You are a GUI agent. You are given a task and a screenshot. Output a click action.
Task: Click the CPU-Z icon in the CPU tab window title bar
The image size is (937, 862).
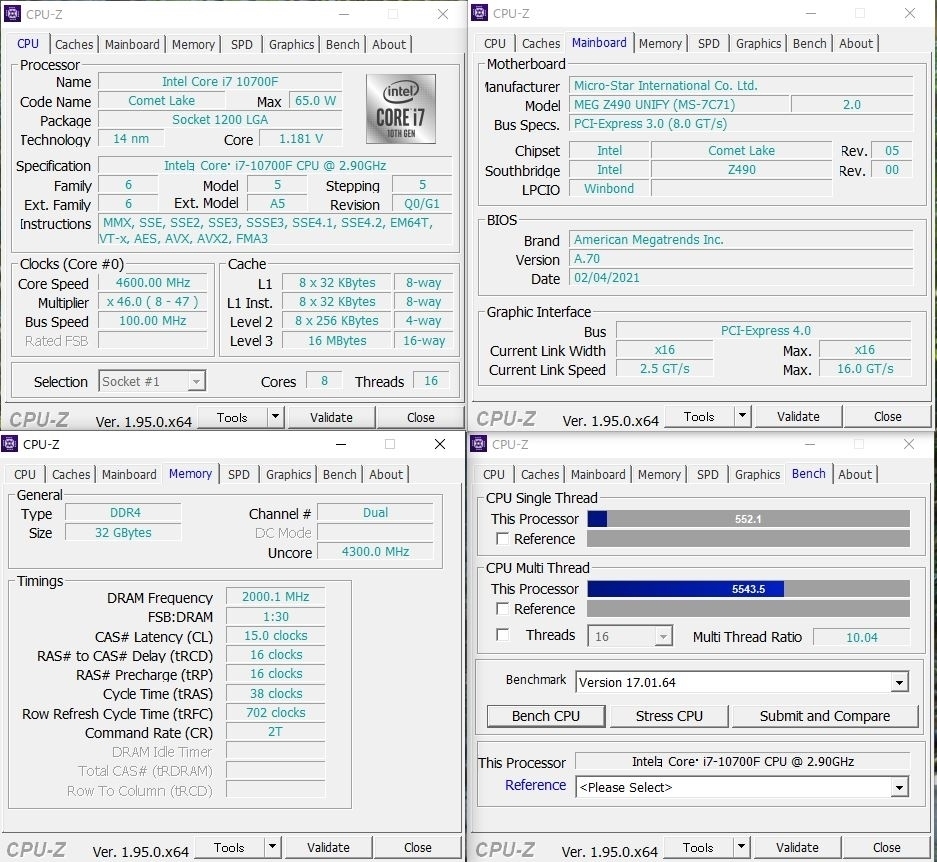(12, 14)
